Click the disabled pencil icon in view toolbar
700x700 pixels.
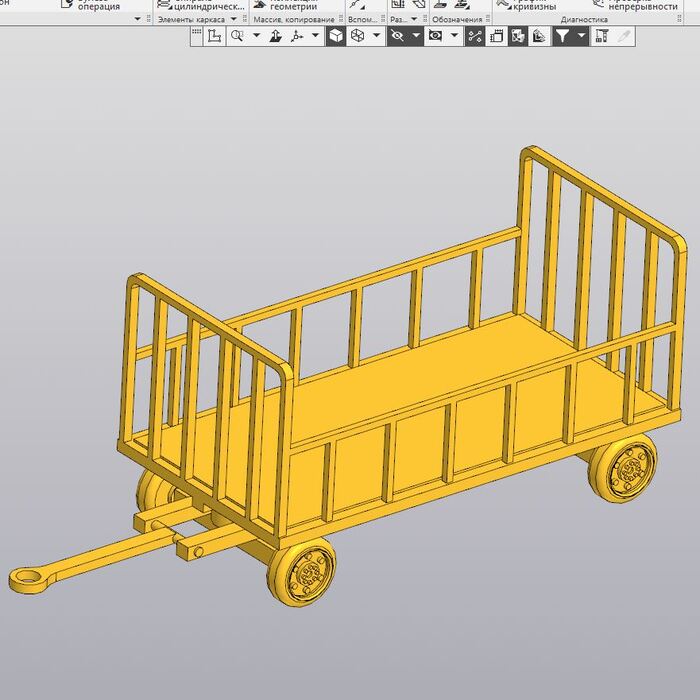[x=624, y=36]
